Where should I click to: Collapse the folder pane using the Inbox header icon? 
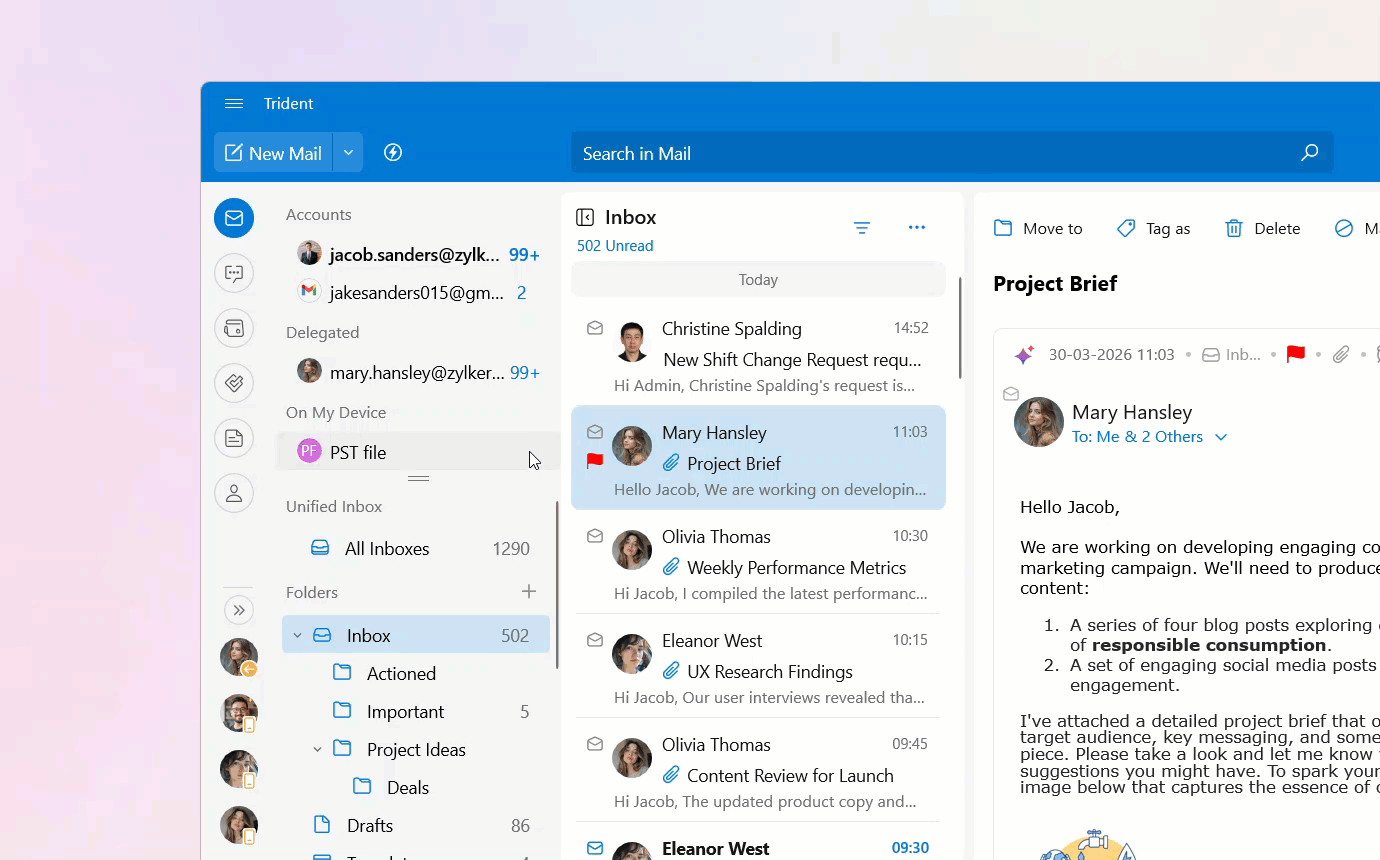pyautogui.click(x=585, y=217)
